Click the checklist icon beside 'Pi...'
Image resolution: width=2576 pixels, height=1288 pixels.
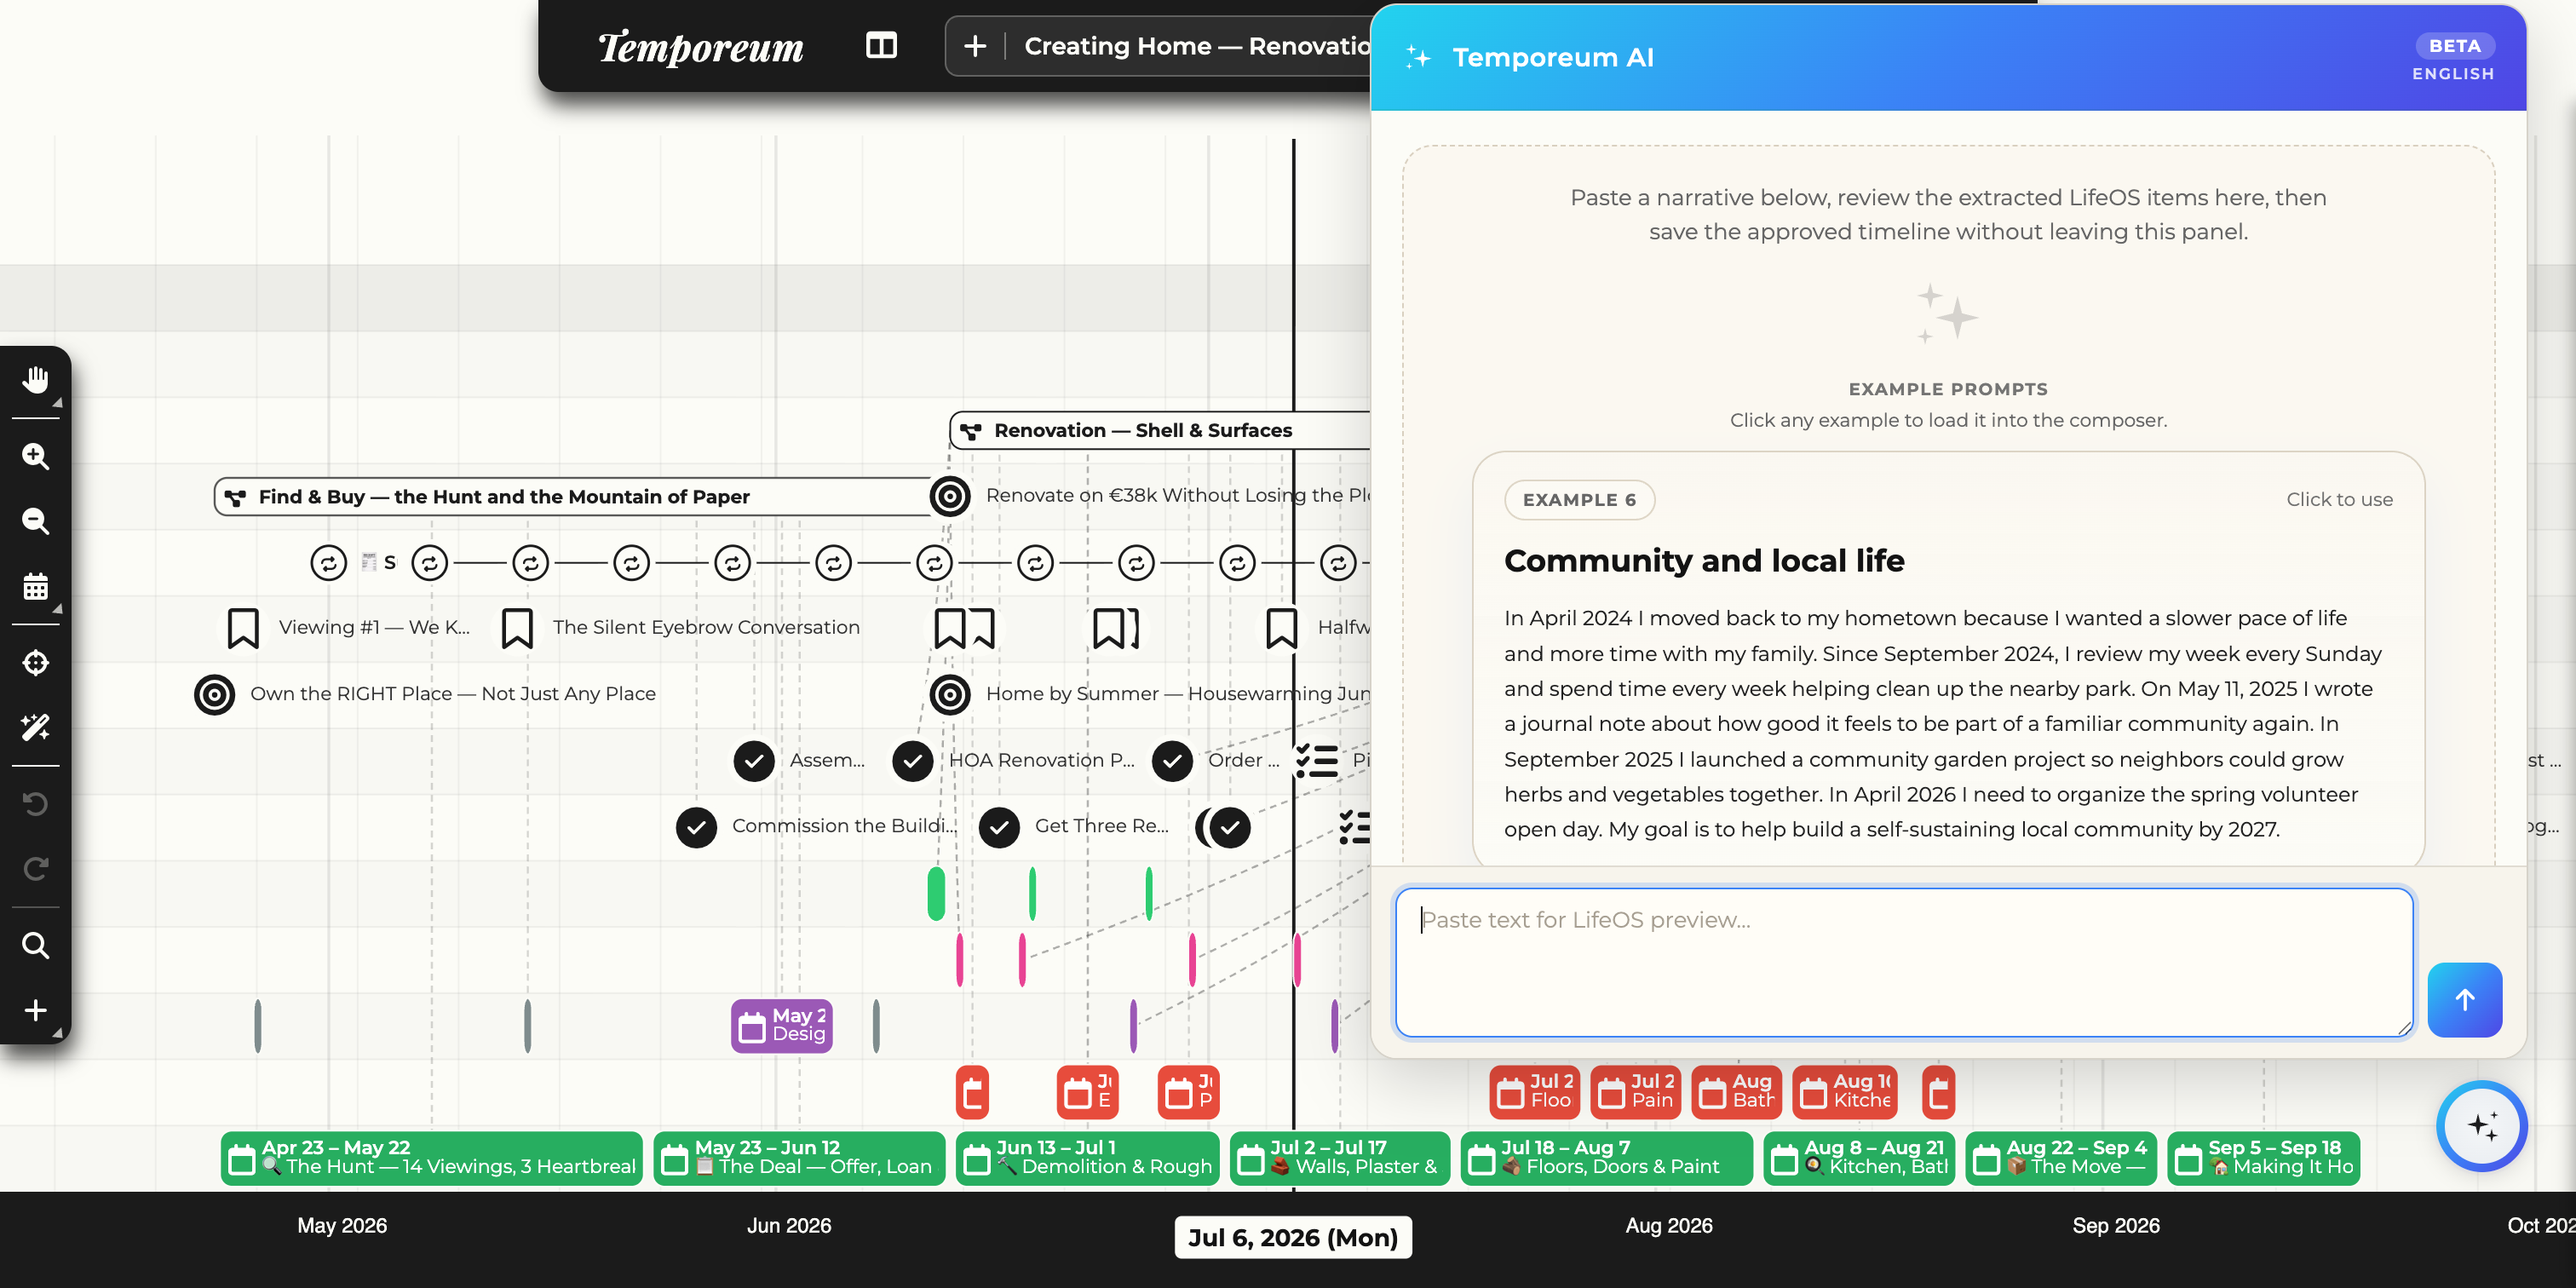[x=1317, y=761]
